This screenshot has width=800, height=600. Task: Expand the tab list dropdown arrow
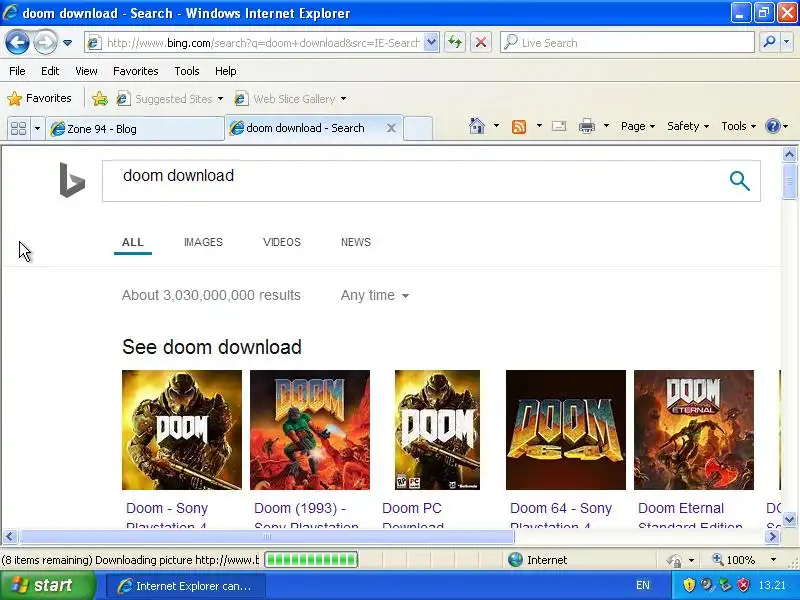37,128
